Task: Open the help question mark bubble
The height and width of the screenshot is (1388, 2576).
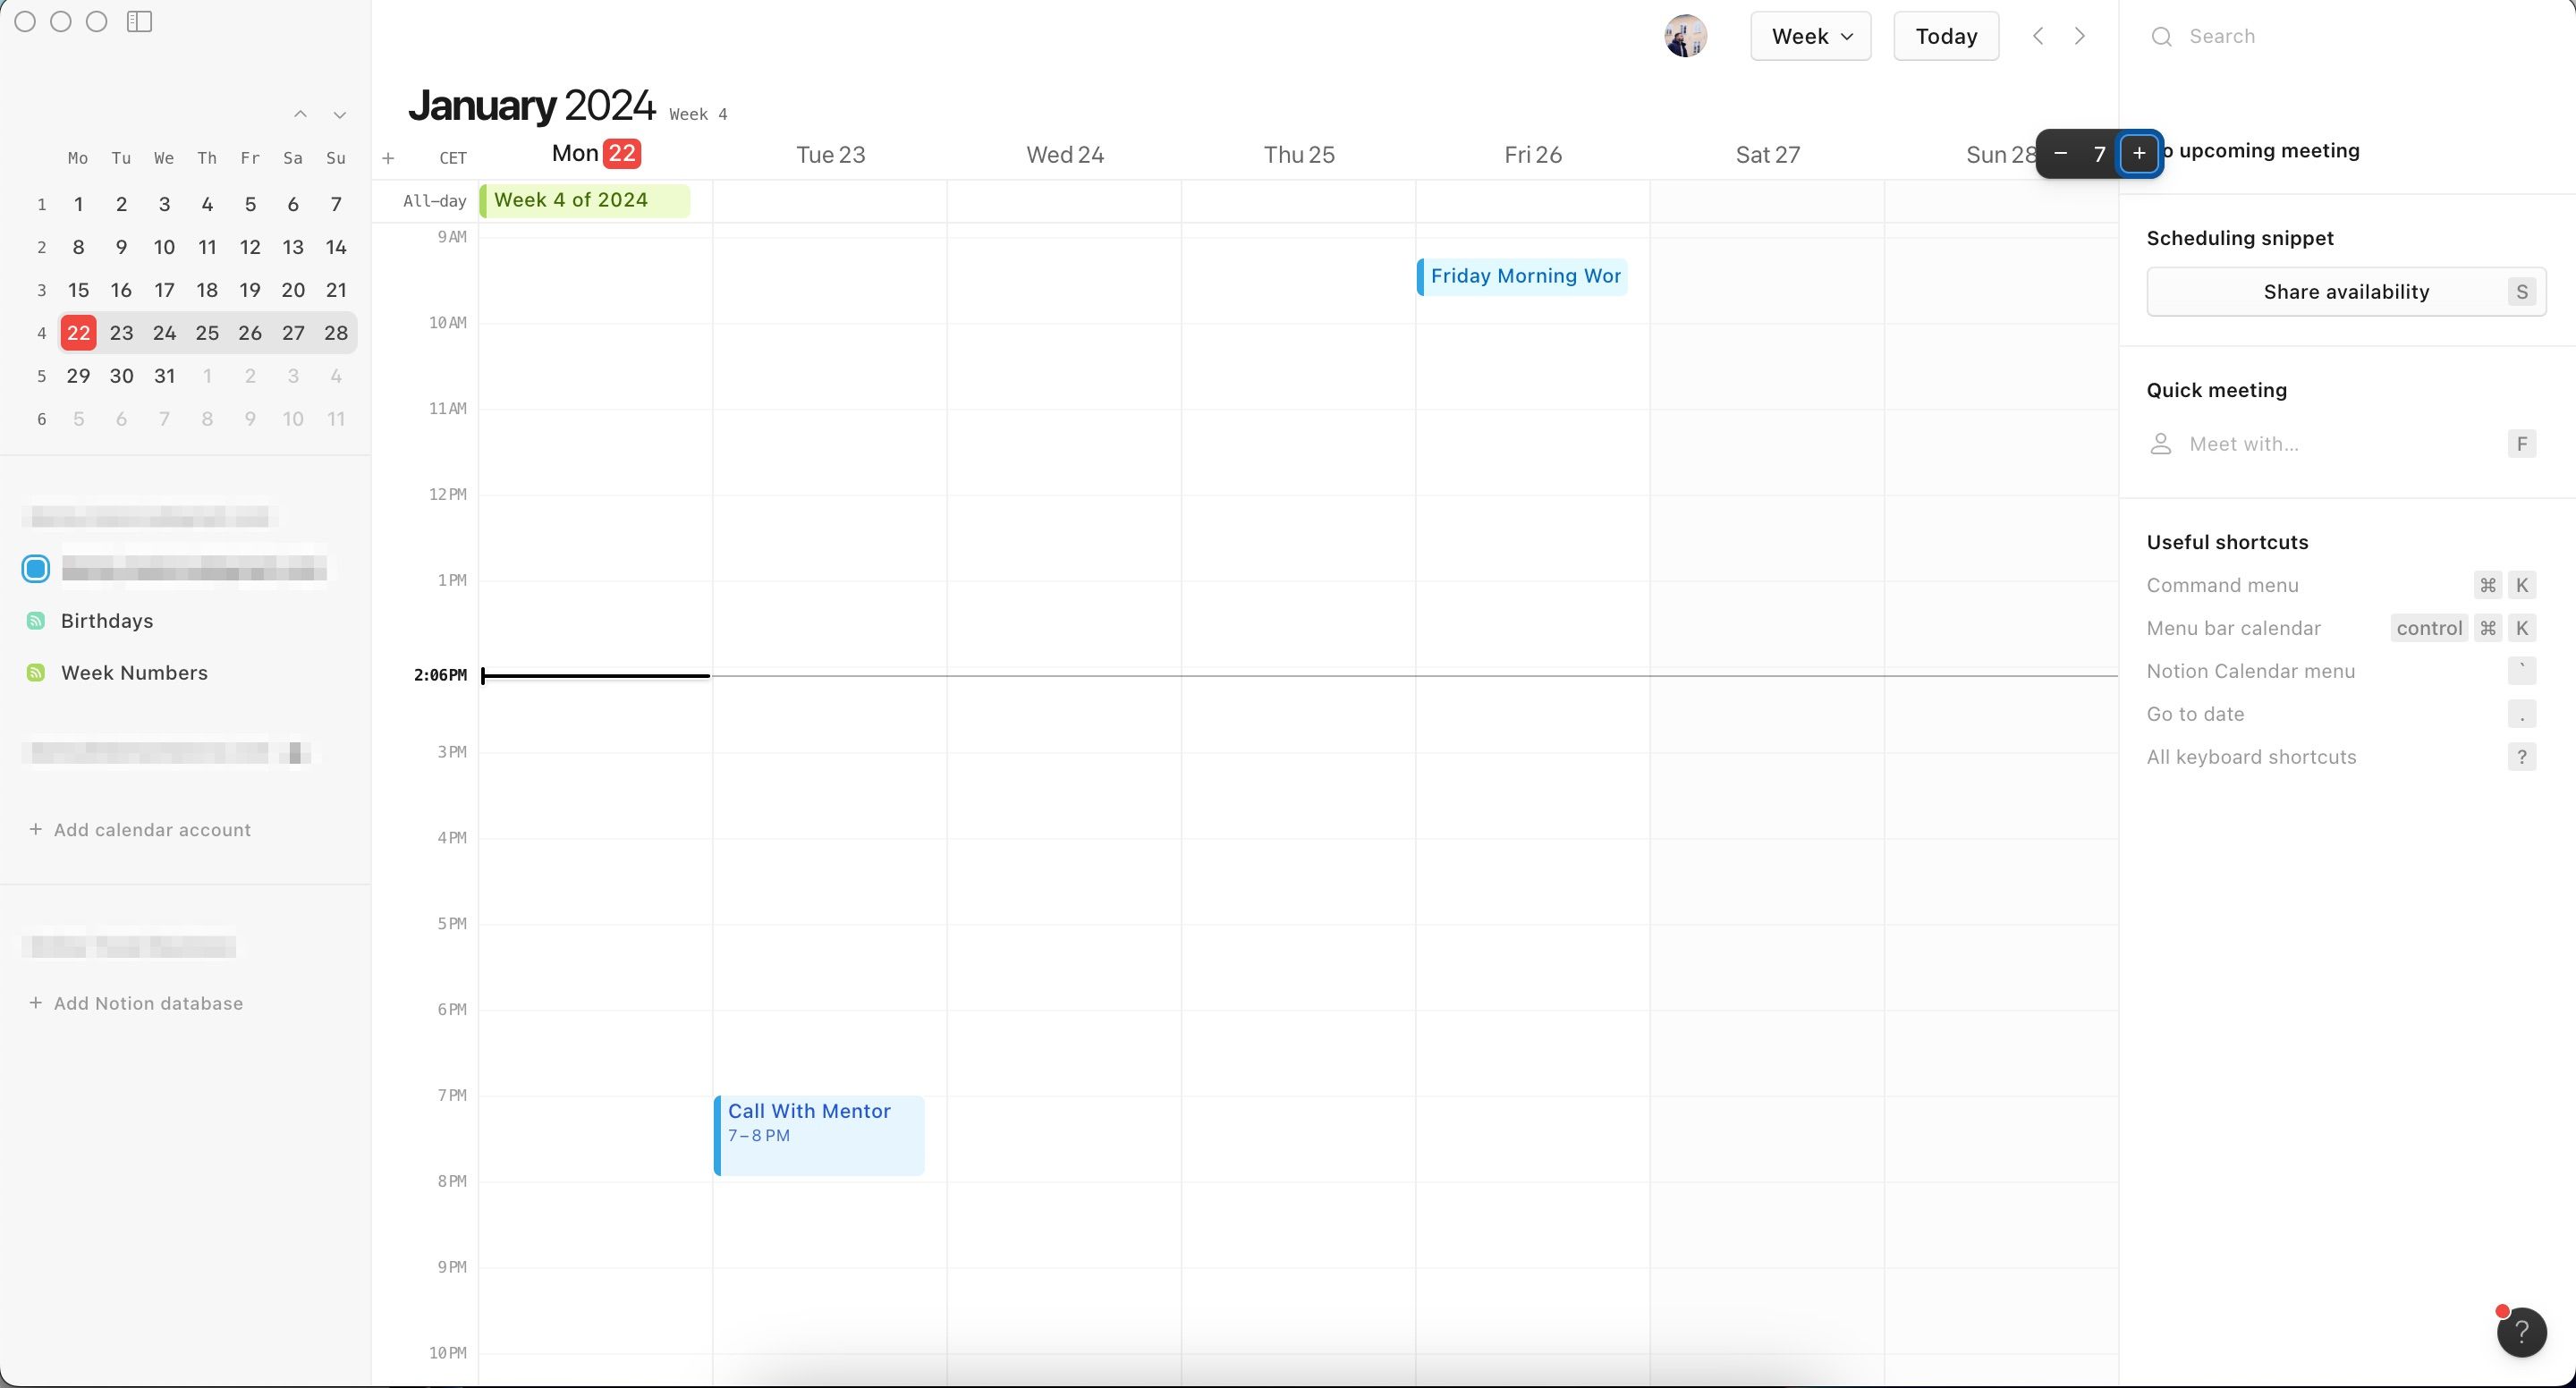Action: [2522, 1332]
